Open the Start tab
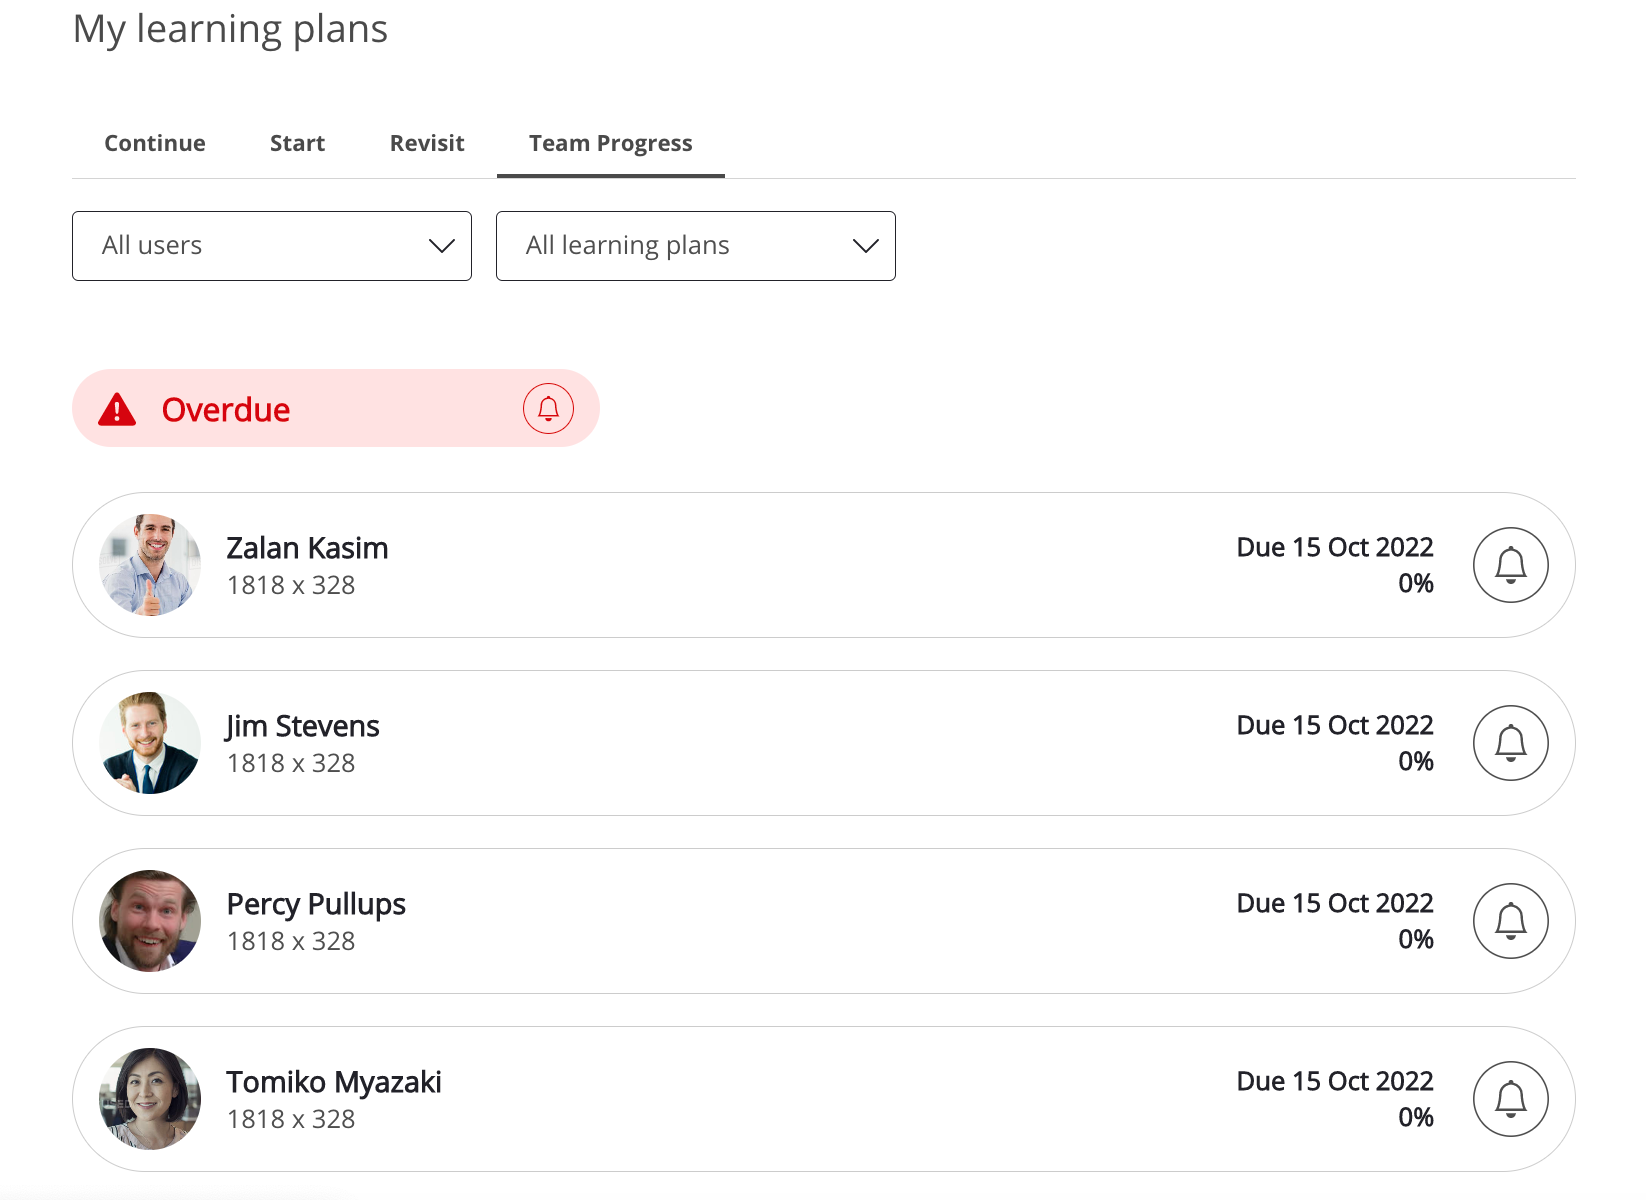Viewport: 1646px width, 1200px height. [x=297, y=143]
